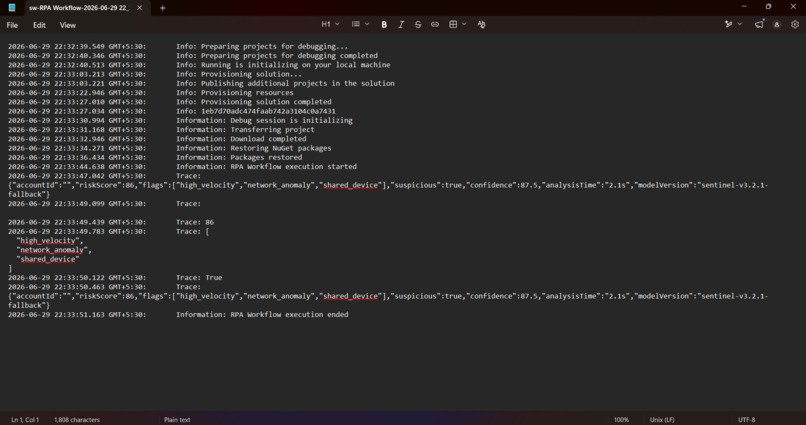Expand the Copilot options dropdown arrow
Image resolution: width=806 pixels, height=425 pixels.
point(740,24)
